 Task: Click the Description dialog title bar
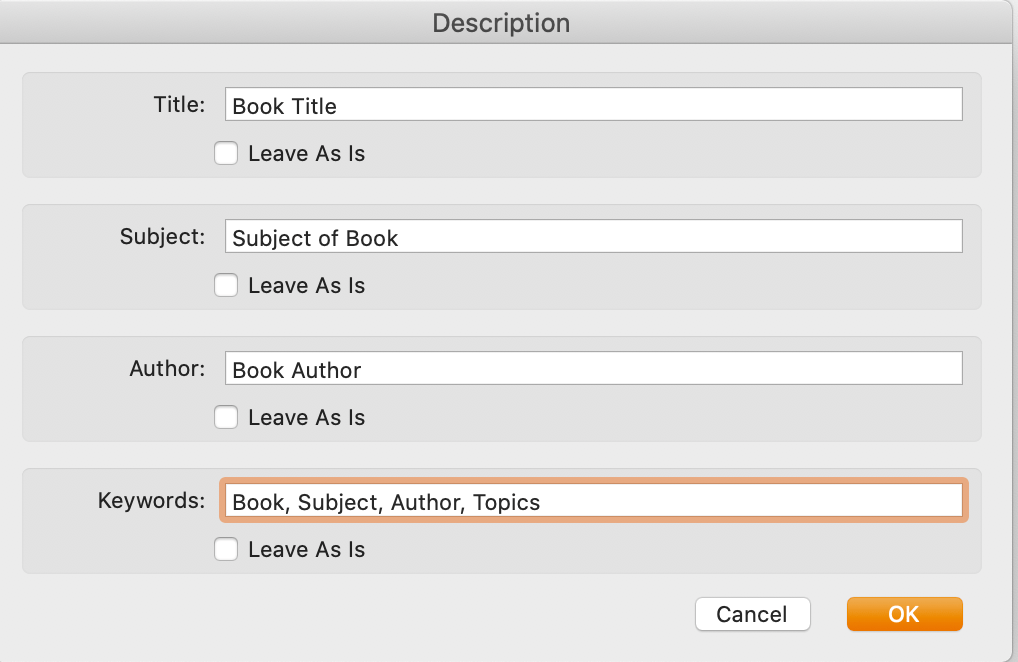[501, 23]
